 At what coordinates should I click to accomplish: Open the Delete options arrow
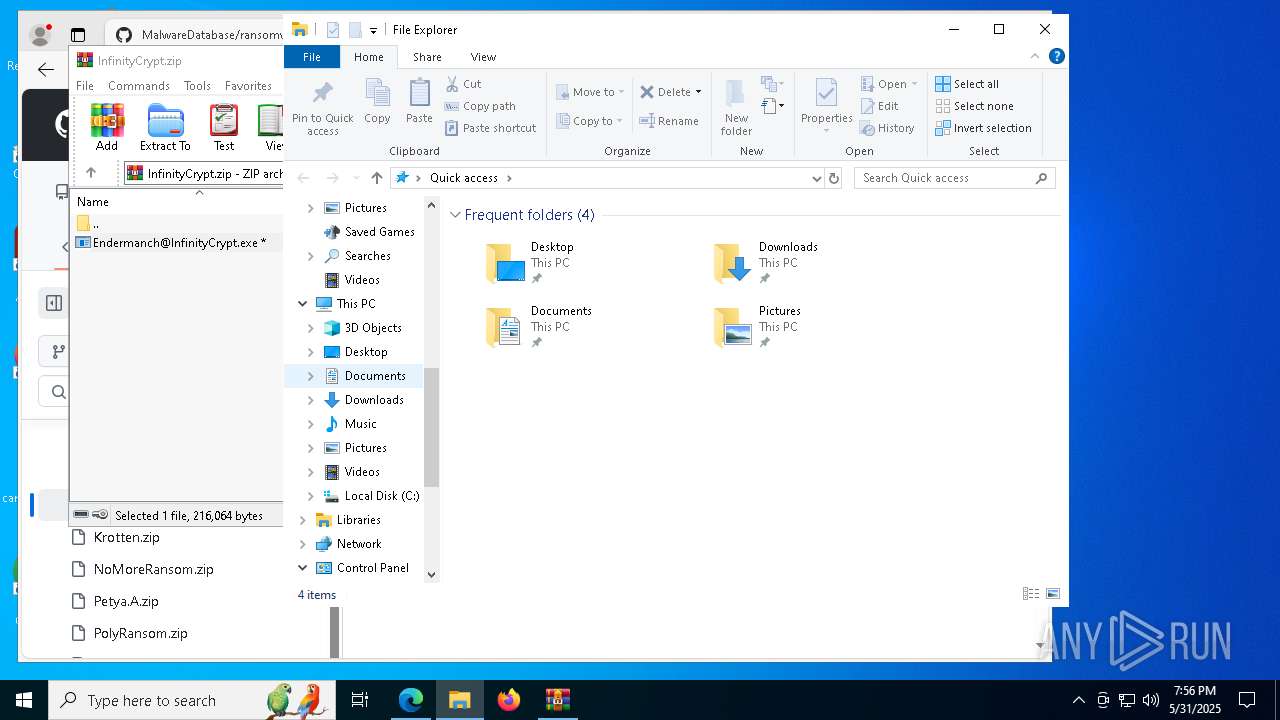(x=698, y=92)
